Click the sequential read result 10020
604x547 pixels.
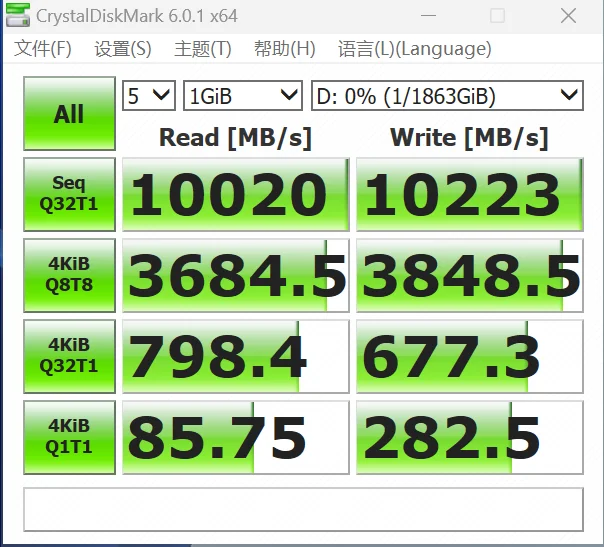click(x=235, y=194)
